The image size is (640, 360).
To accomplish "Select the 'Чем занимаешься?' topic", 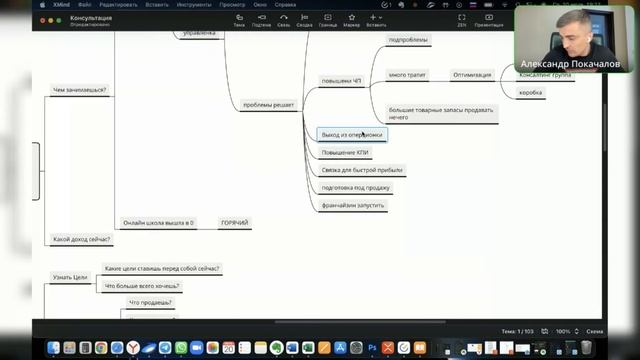I will point(80,90).
